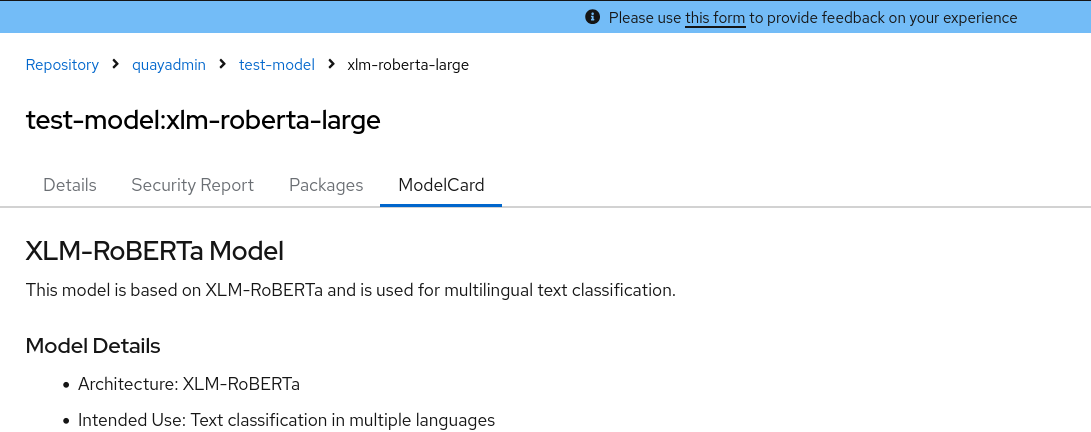1091x432 pixels.
Task: Open the 'this form' feedback link
Action: (715, 18)
